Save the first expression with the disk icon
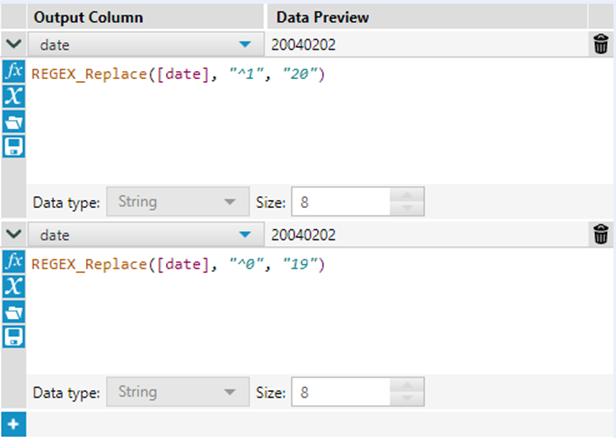 point(14,147)
